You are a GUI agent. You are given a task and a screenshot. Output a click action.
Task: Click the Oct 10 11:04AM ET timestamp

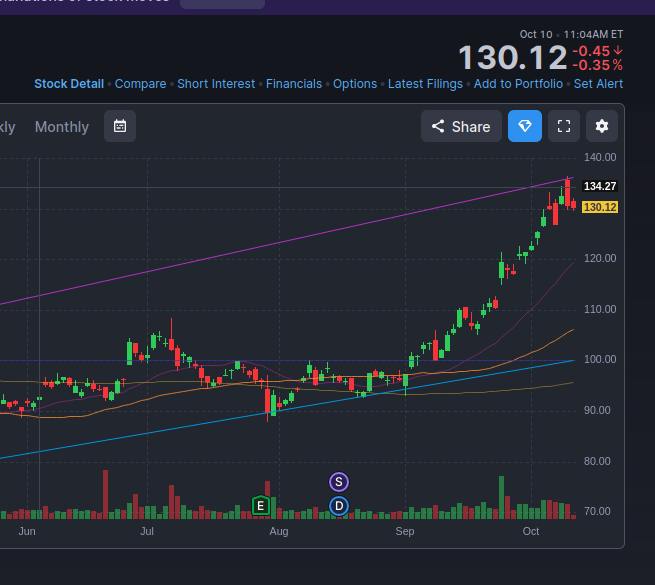[x=571, y=34]
